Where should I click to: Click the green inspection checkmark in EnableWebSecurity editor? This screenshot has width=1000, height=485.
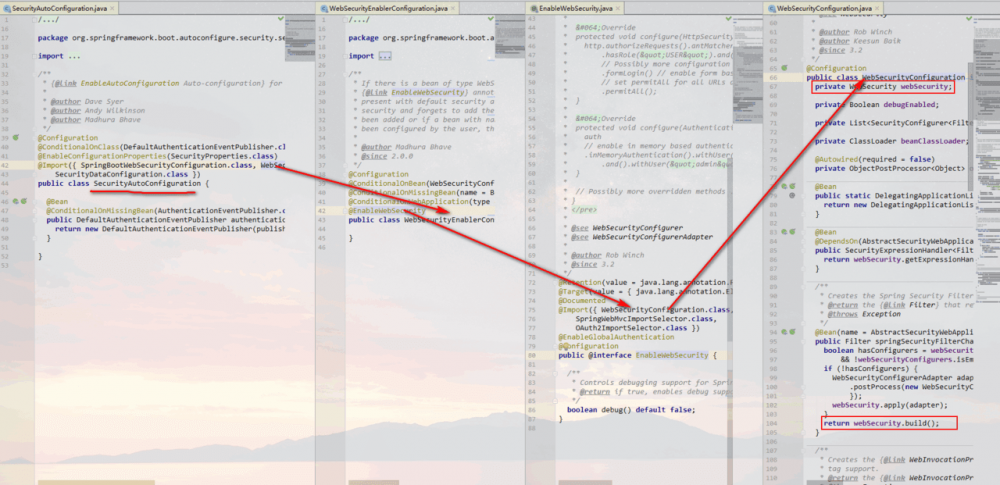click(728, 20)
